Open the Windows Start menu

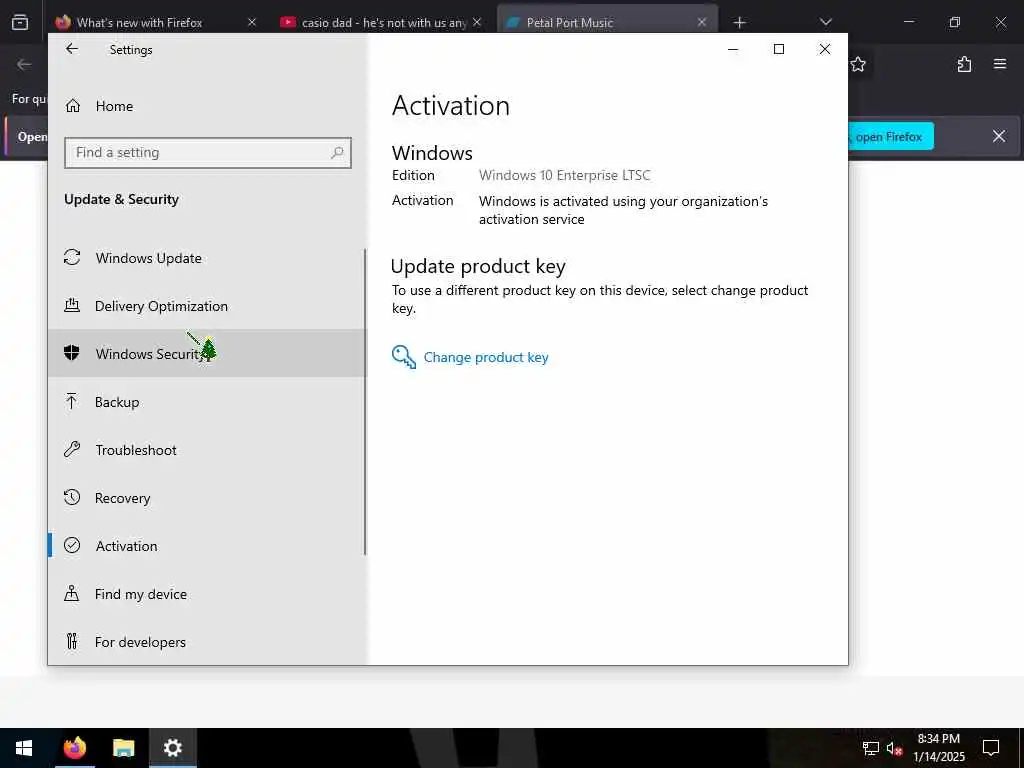[x=24, y=748]
